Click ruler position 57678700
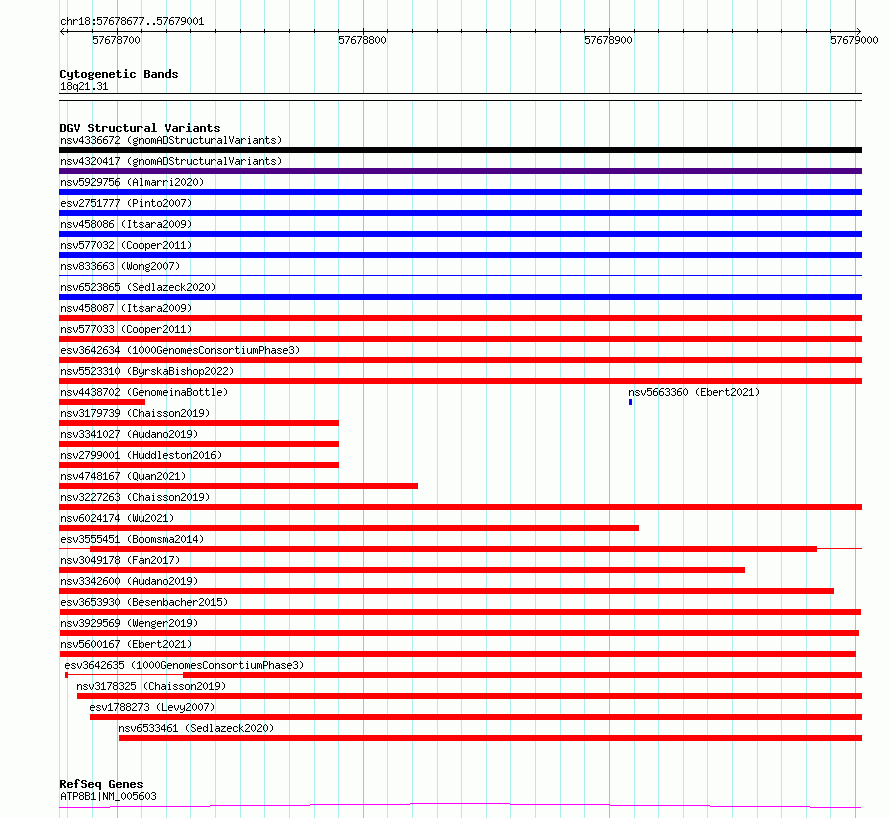 point(116,40)
